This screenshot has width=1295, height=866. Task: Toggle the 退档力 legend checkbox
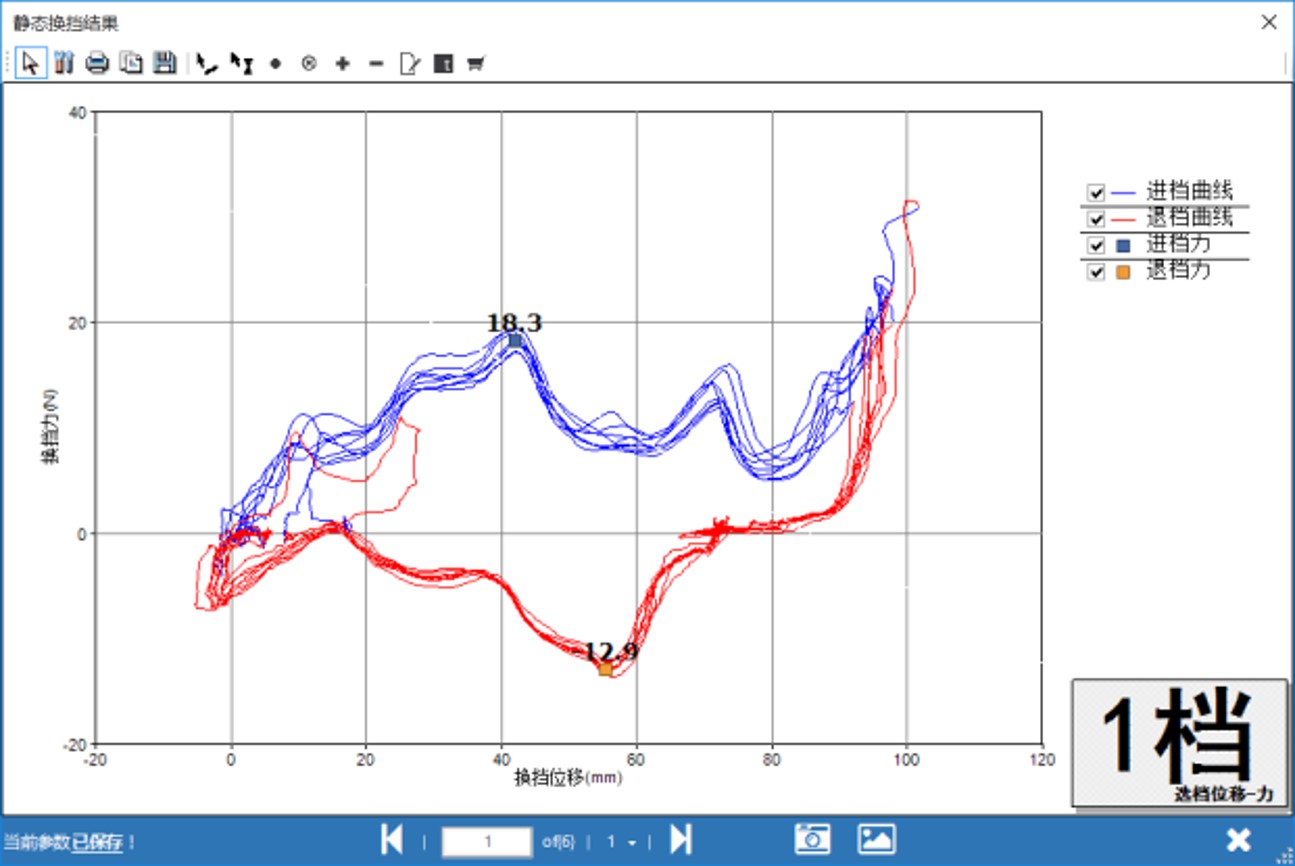[x=1096, y=272]
